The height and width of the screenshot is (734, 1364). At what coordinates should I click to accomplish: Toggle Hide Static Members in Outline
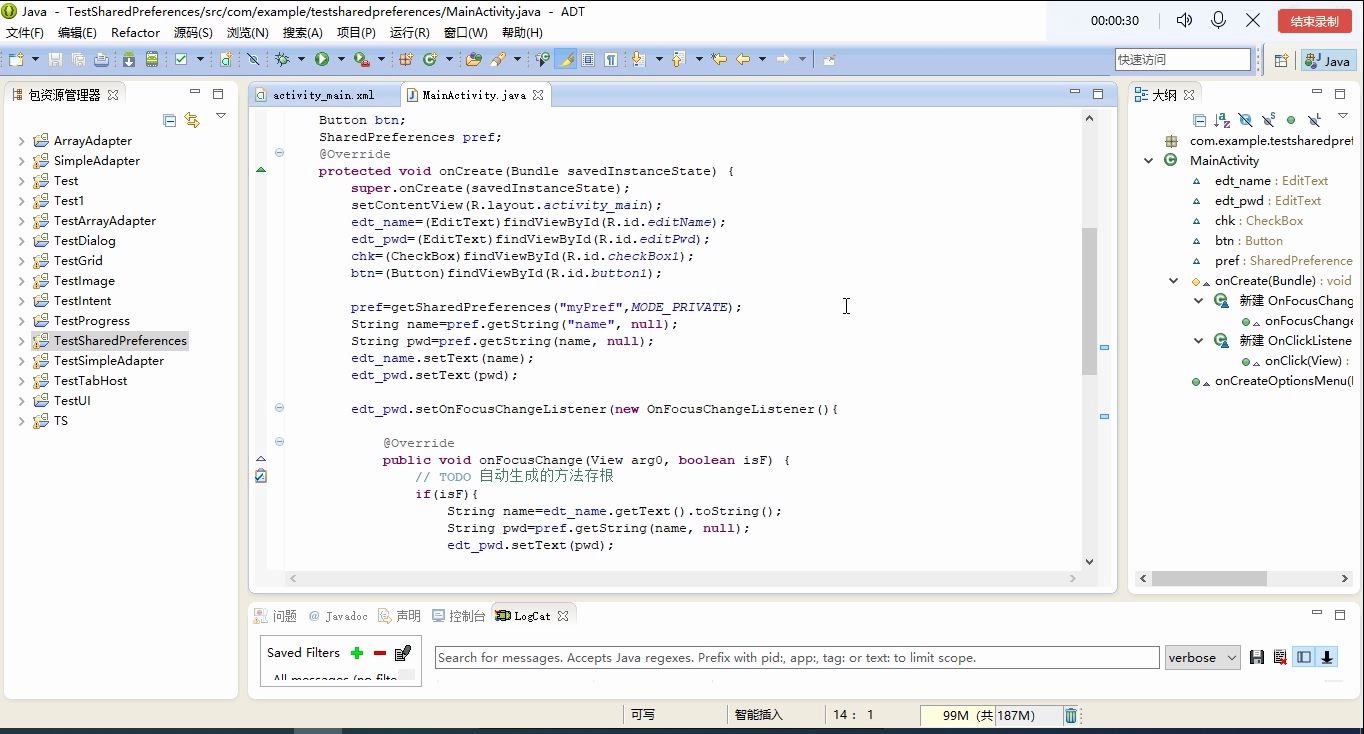[x=1268, y=120]
